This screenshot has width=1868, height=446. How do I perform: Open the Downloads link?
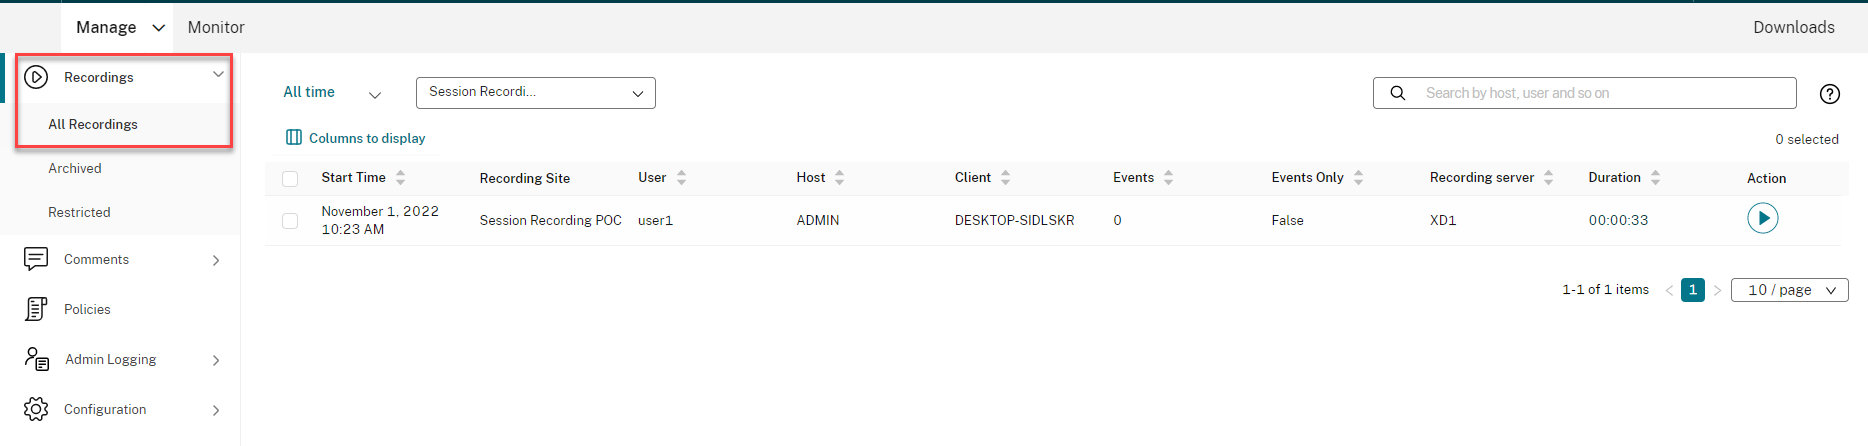click(1793, 27)
